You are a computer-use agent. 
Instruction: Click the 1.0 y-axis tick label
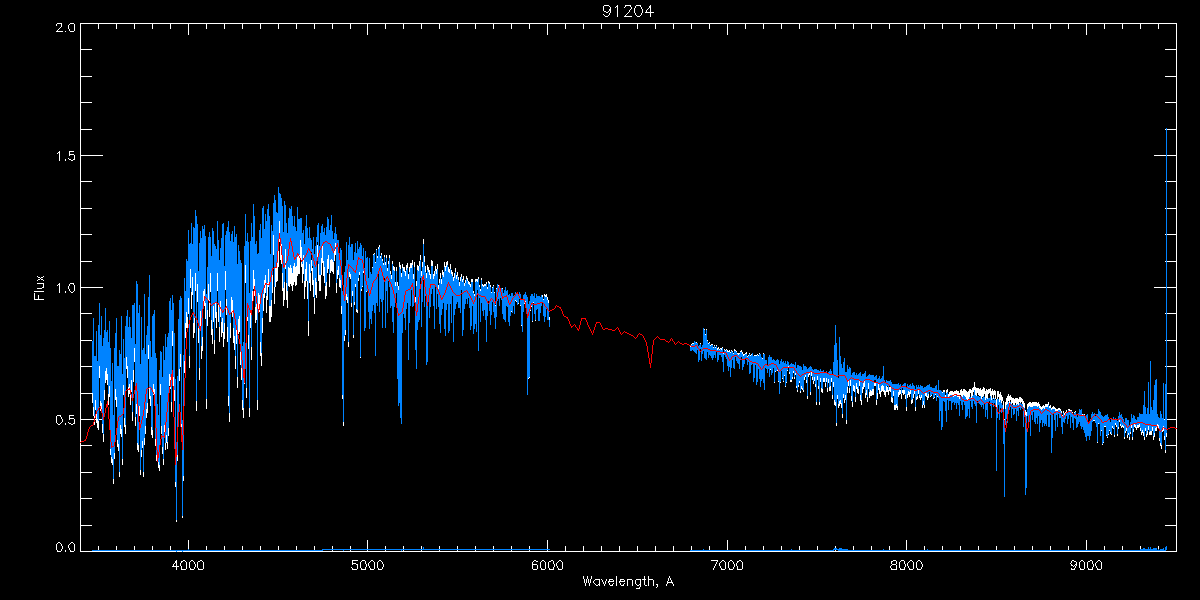pos(66,288)
